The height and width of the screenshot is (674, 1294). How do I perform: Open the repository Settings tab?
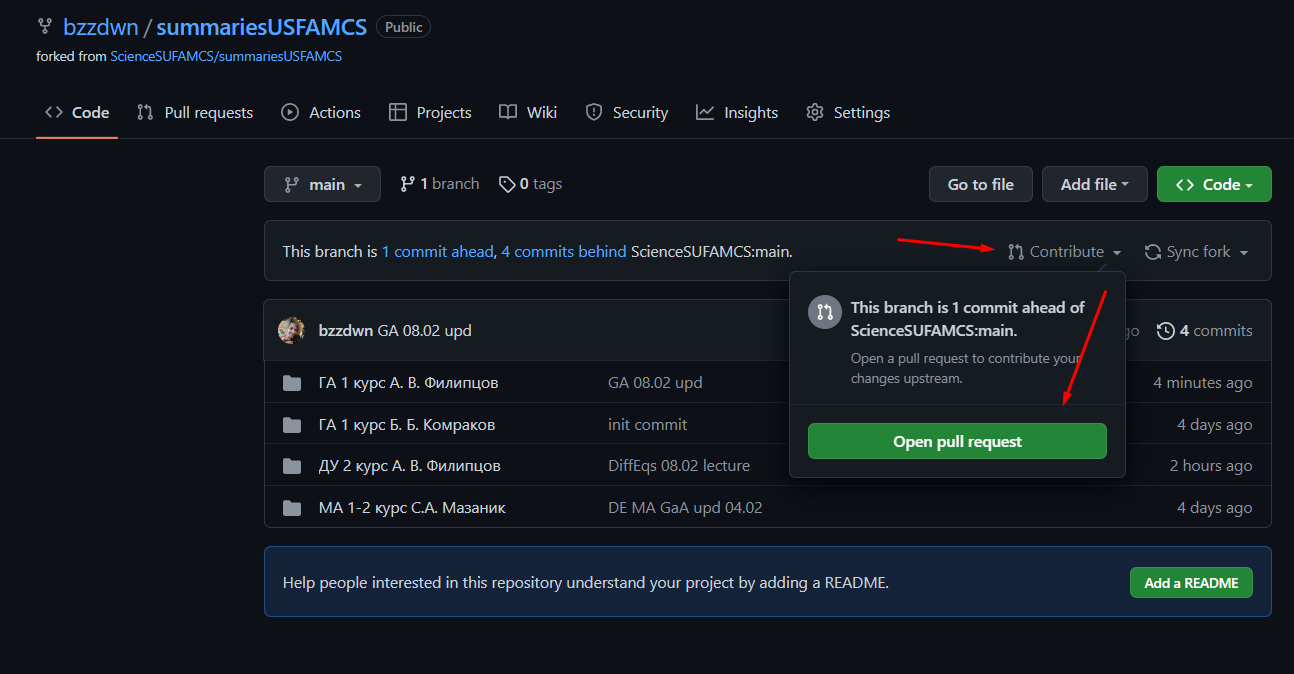(x=848, y=112)
